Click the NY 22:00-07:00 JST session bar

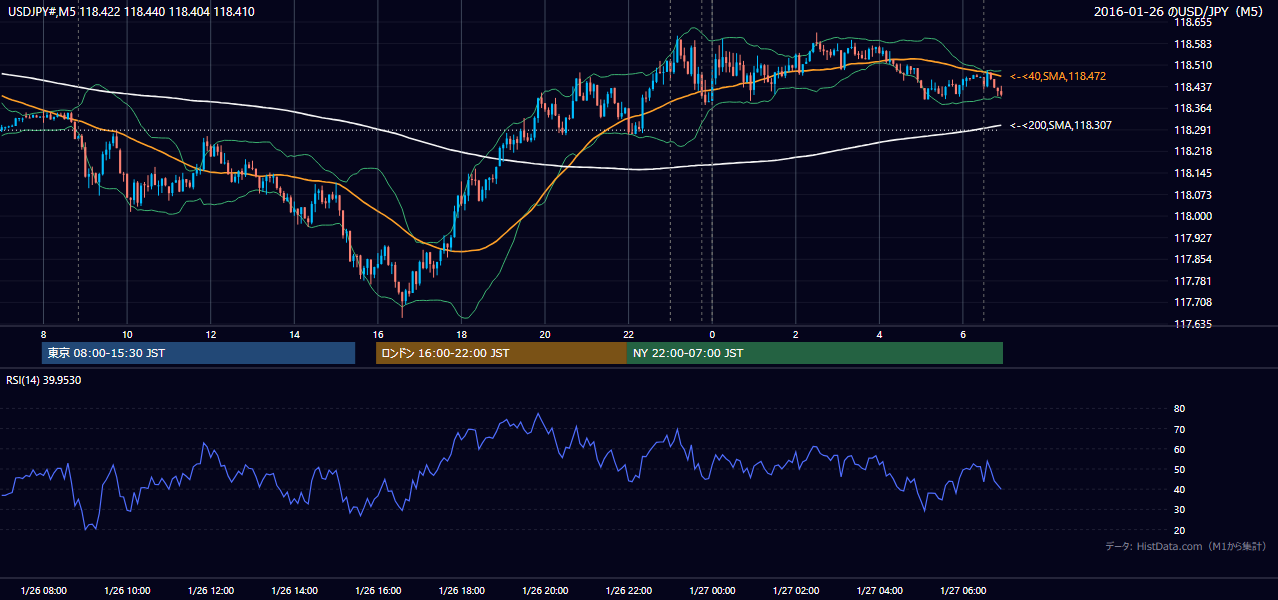coord(815,353)
